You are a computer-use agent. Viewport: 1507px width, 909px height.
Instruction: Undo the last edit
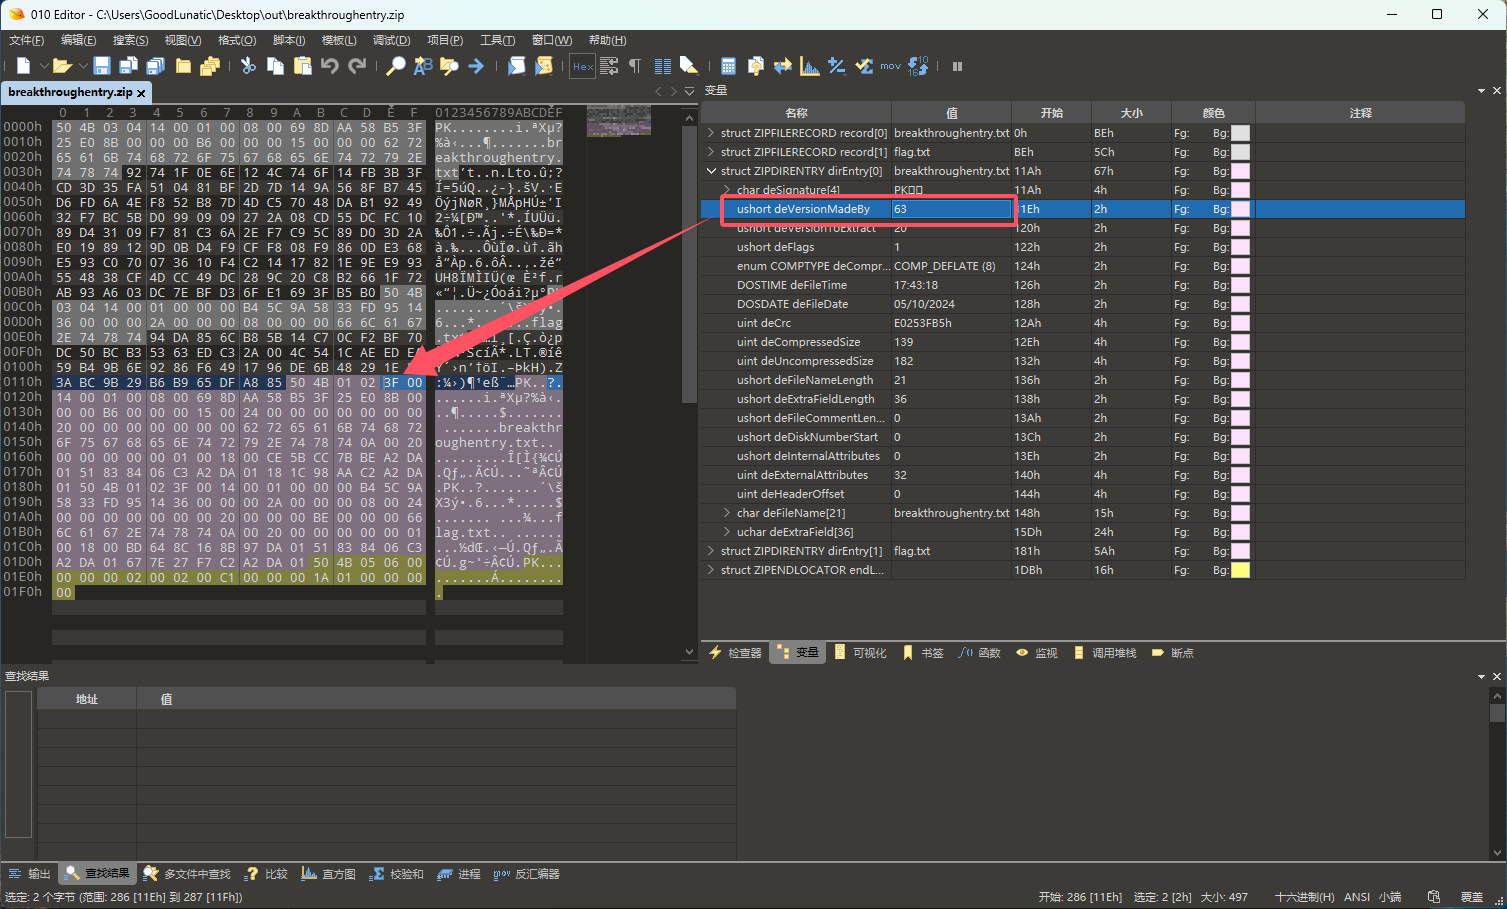pyautogui.click(x=329, y=66)
